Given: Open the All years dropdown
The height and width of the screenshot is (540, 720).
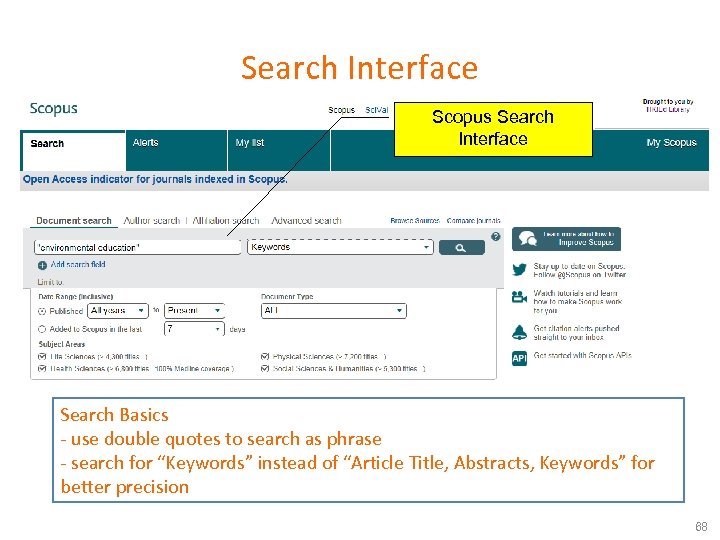Looking at the screenshot, I should point(118,311).
